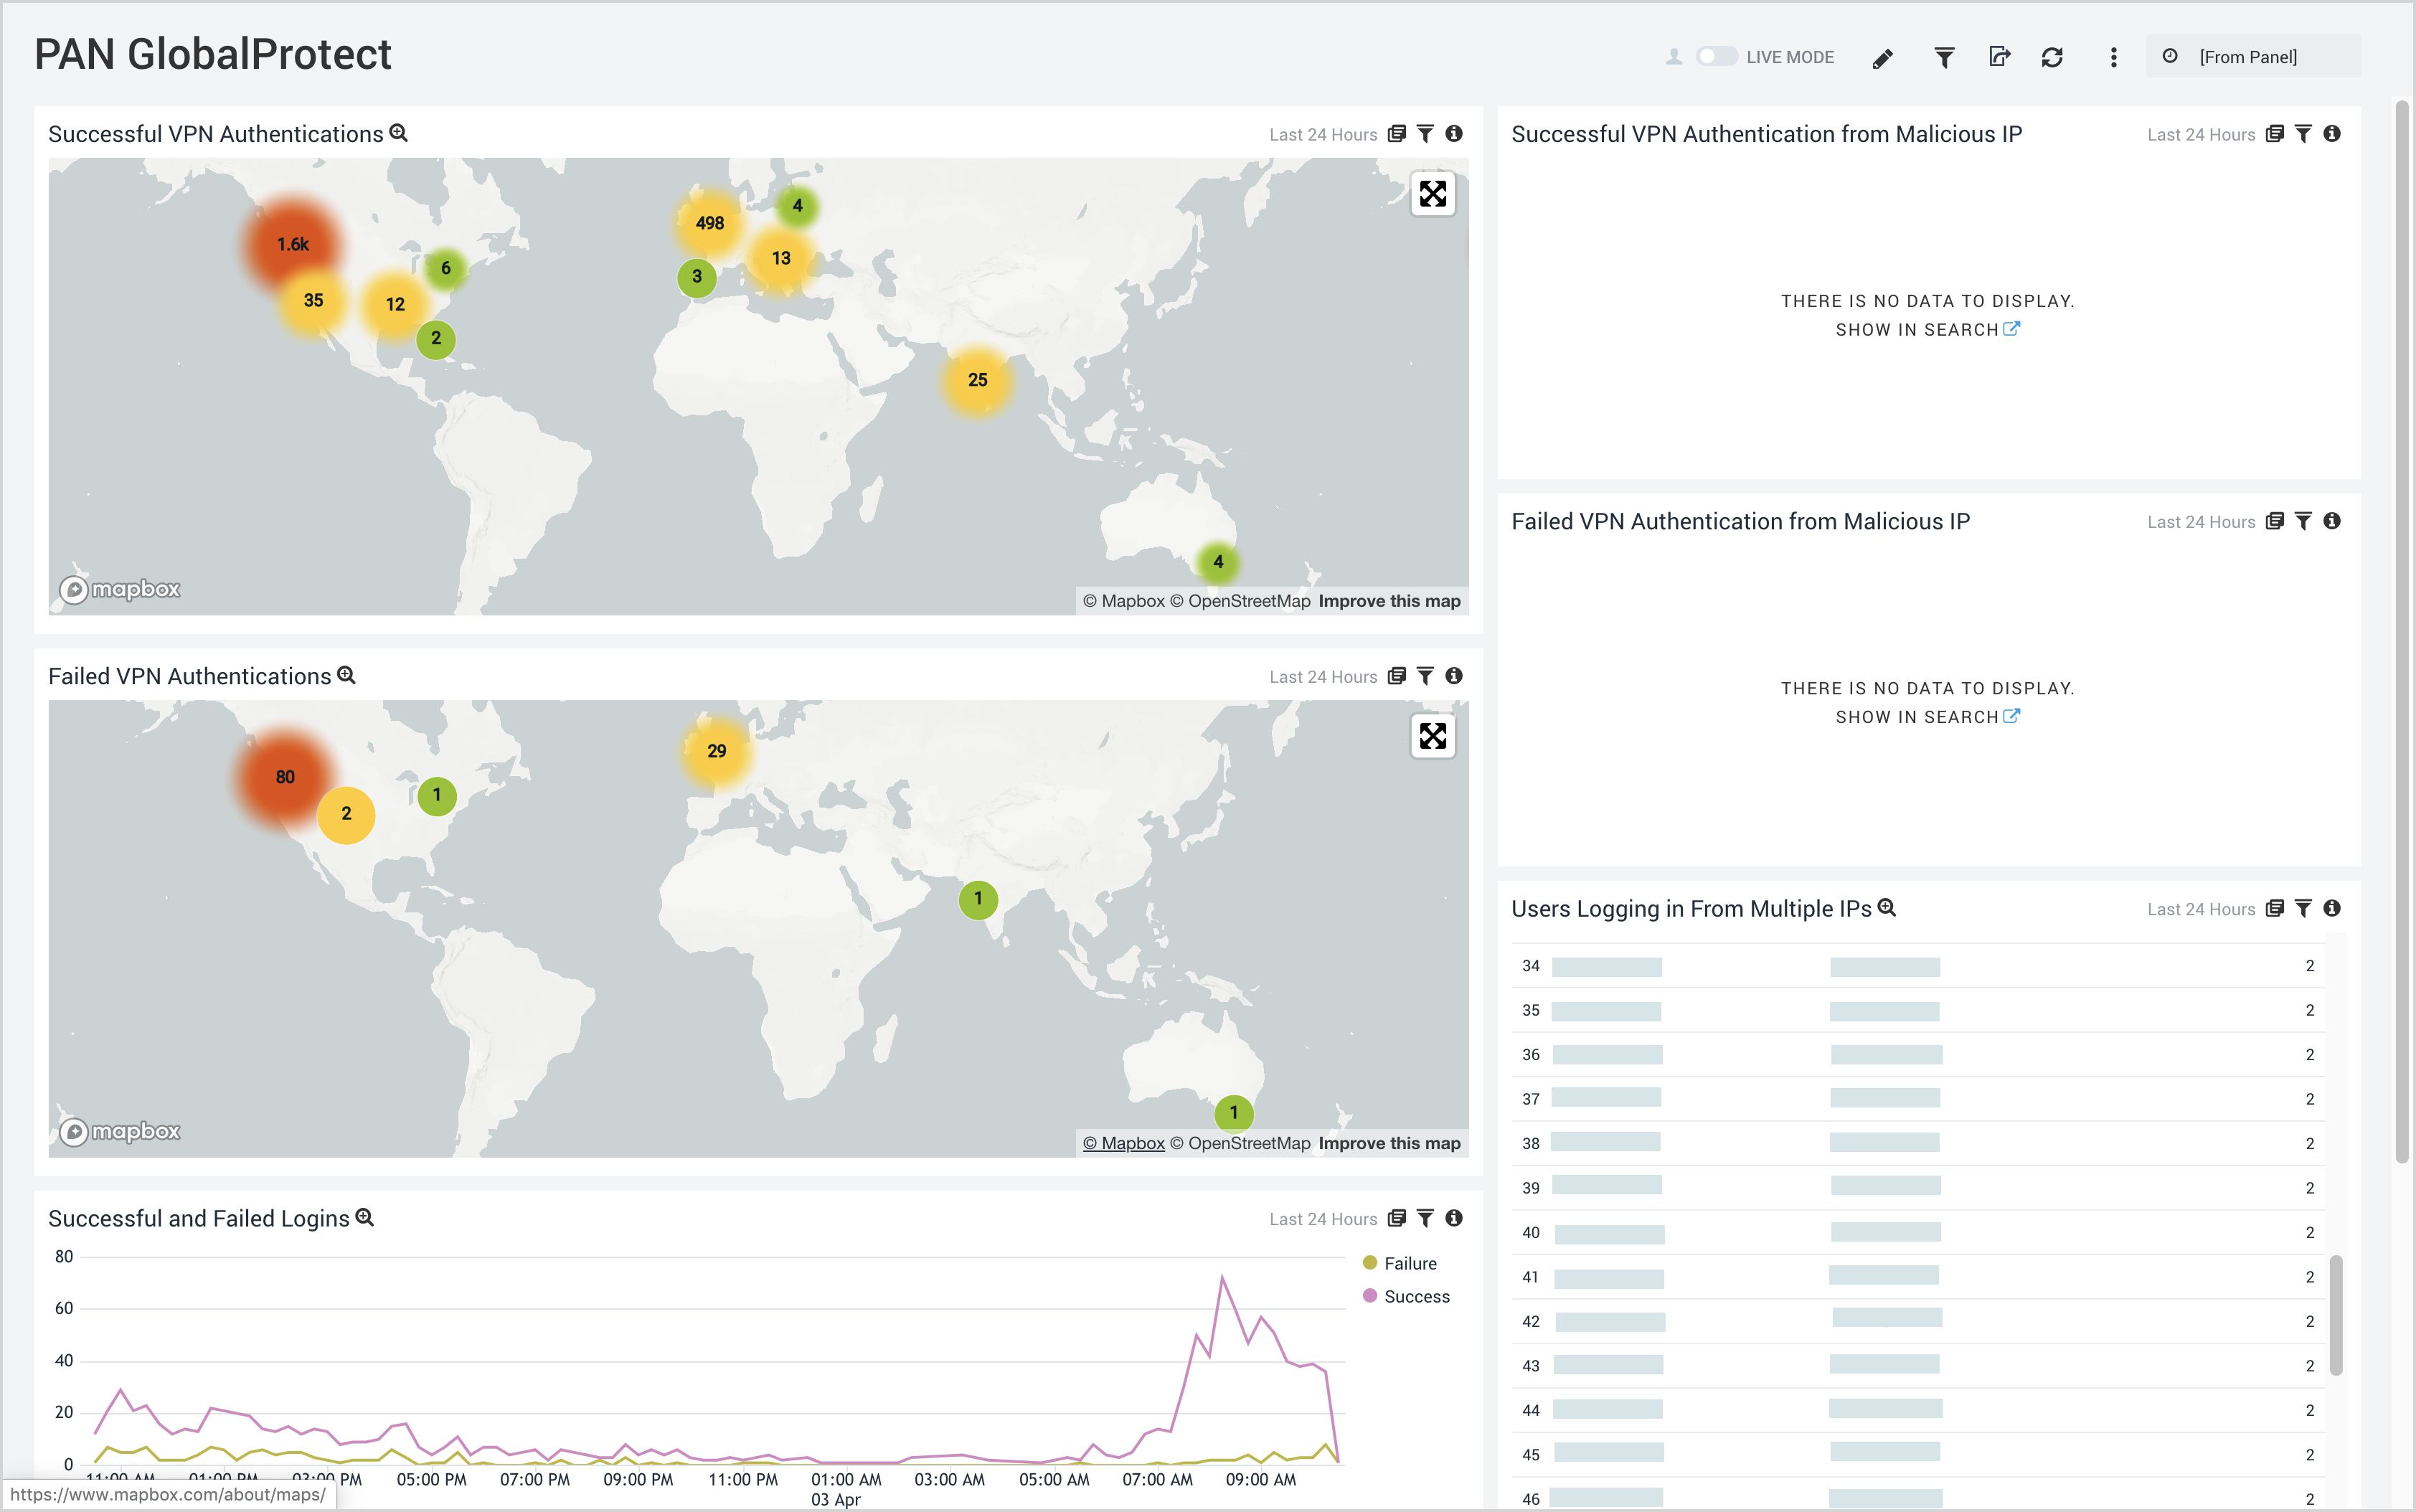Click the magnifier icon beside Successful and Failed Logins
Image resolution: width=2416 pixels, height=1512 pixels.
click(x=365, y=1217)
